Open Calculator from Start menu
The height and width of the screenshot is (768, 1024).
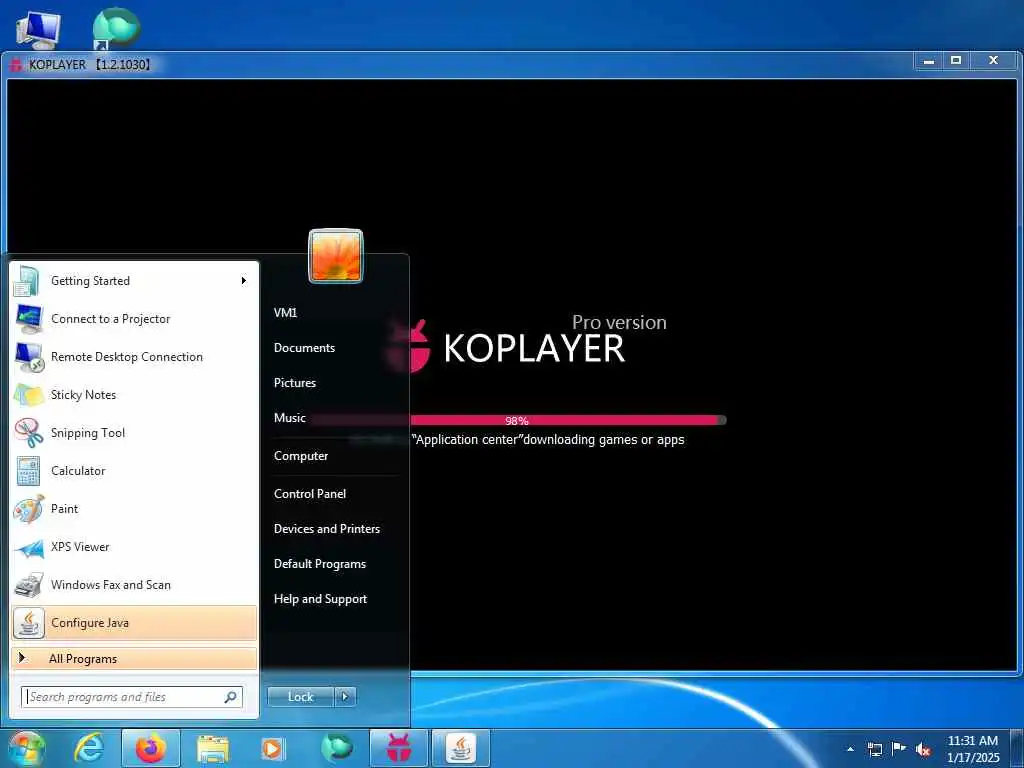point(134,471)
